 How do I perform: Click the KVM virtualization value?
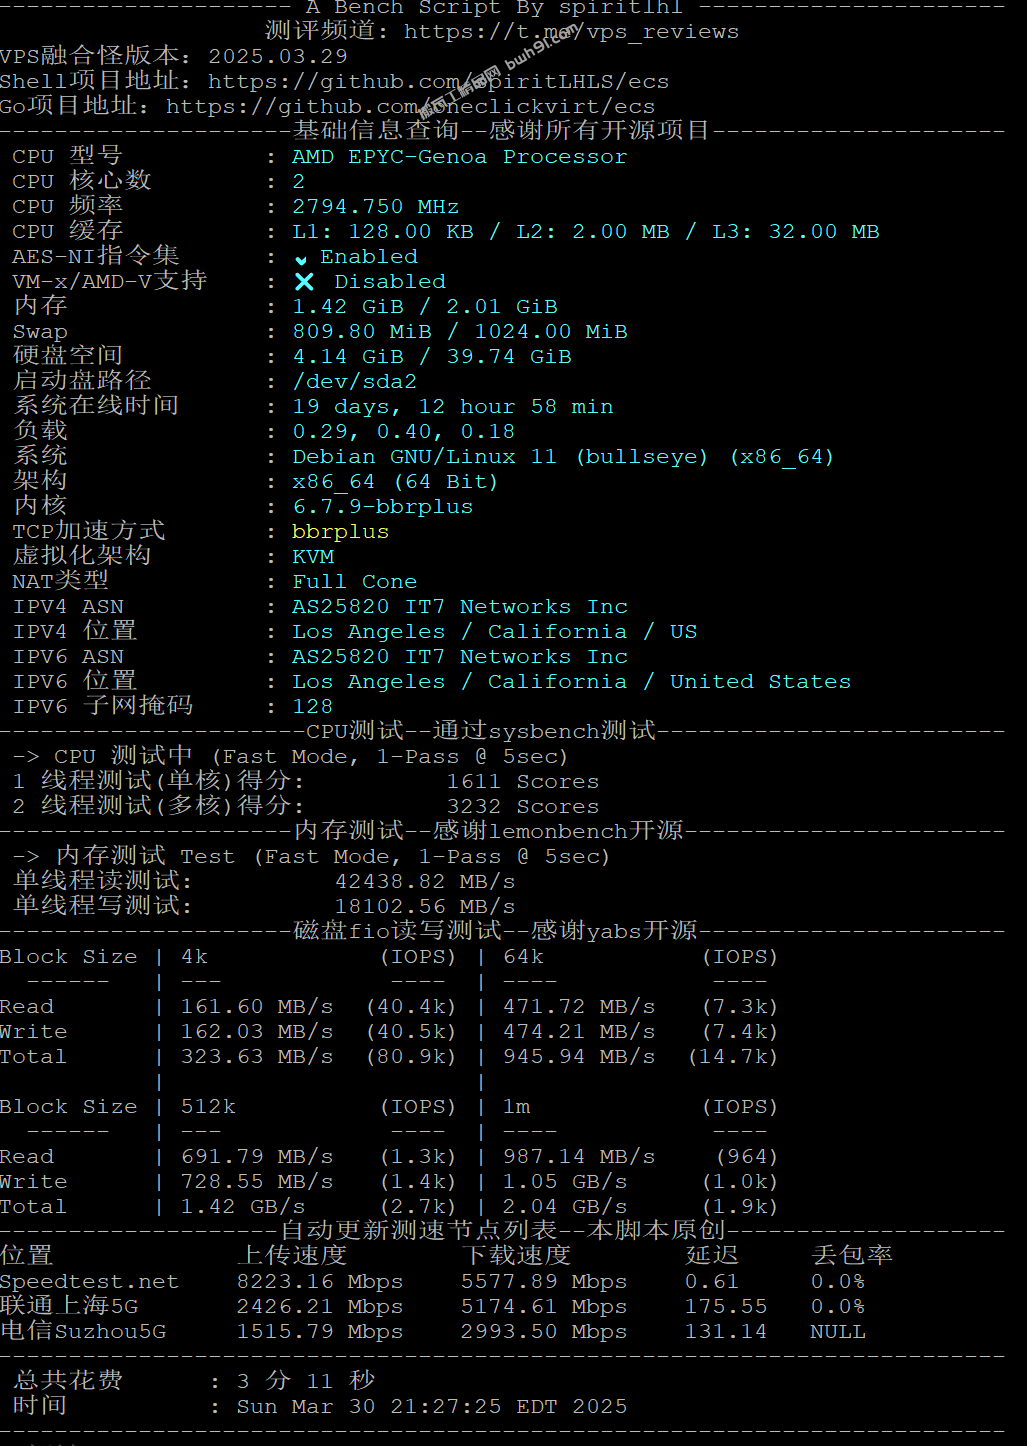tap(313, 557)
